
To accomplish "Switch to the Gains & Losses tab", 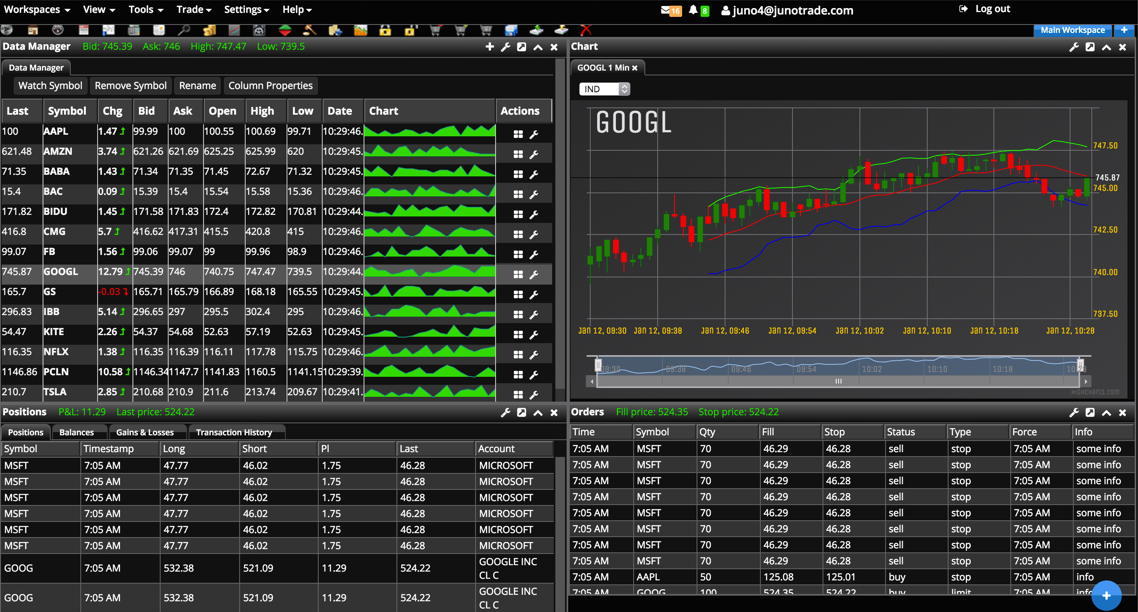I will click(x=145, y=432).
